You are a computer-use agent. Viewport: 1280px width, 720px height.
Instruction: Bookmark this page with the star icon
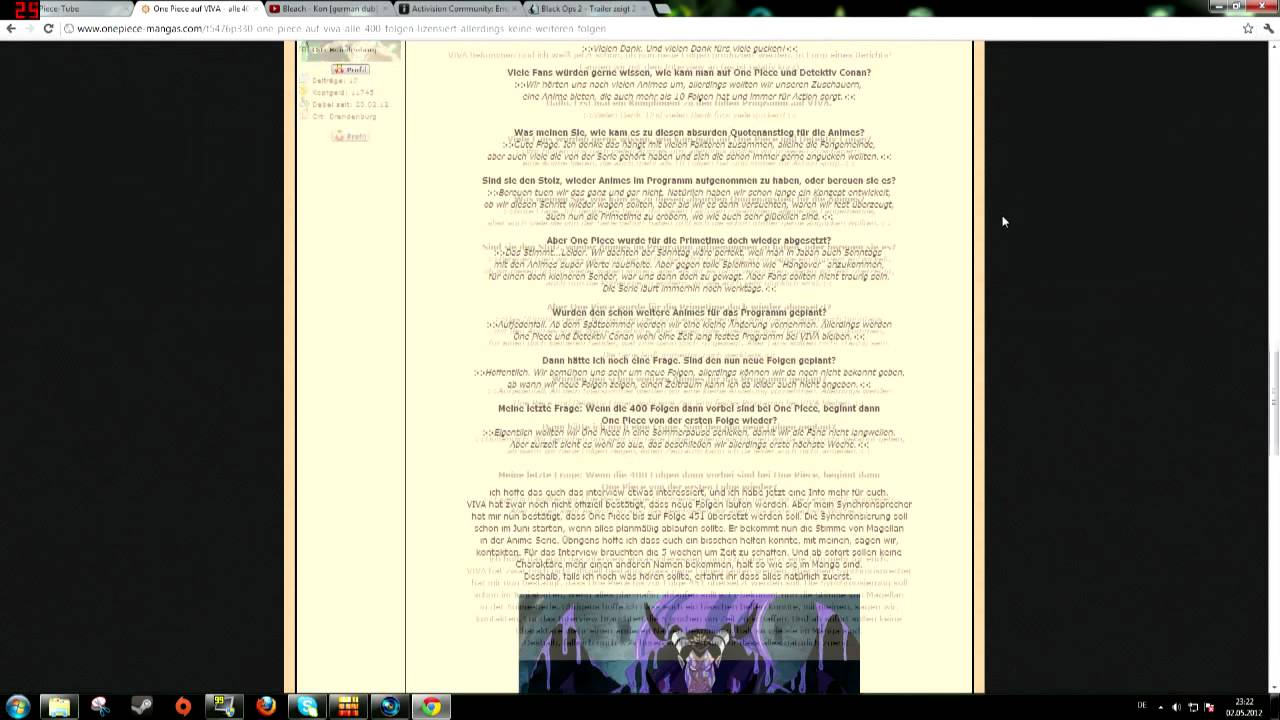click(1248, 28)
